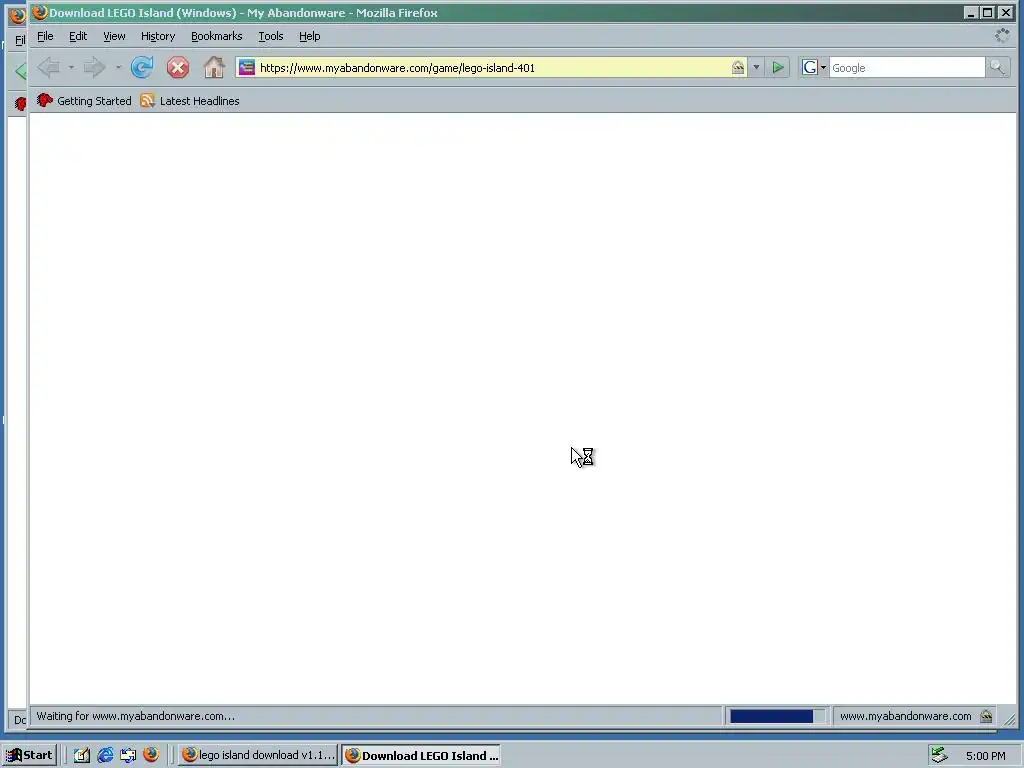Screen dimensions: 1024x768
Task: Click the Start button
Action: (x=30, y=755)
